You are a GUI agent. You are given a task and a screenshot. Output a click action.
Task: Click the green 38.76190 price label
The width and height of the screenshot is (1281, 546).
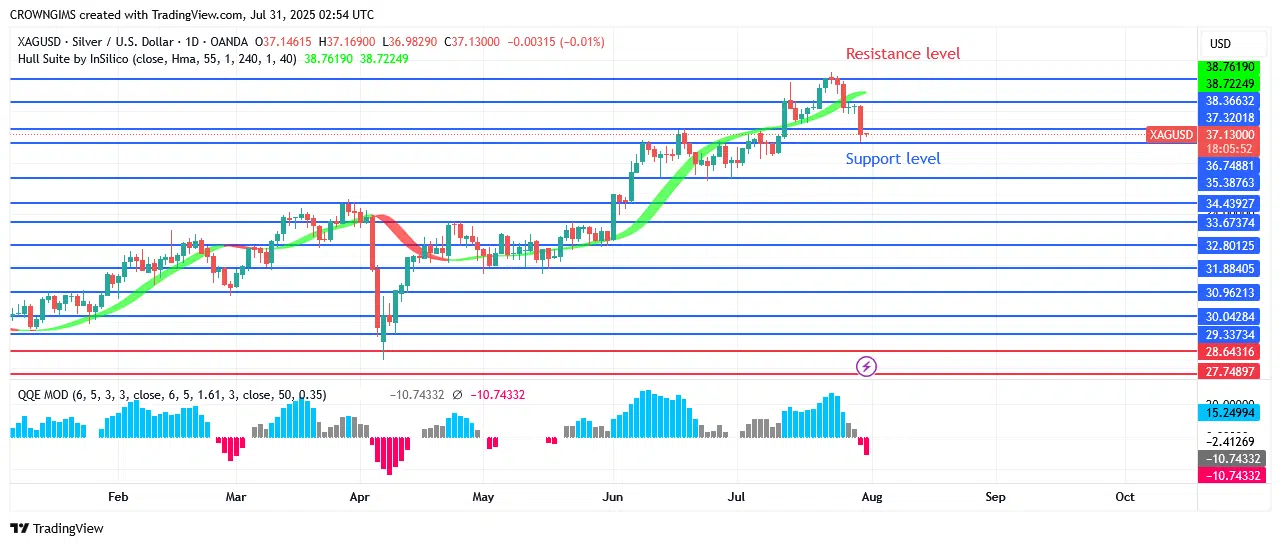click(x=1229, y=68)
